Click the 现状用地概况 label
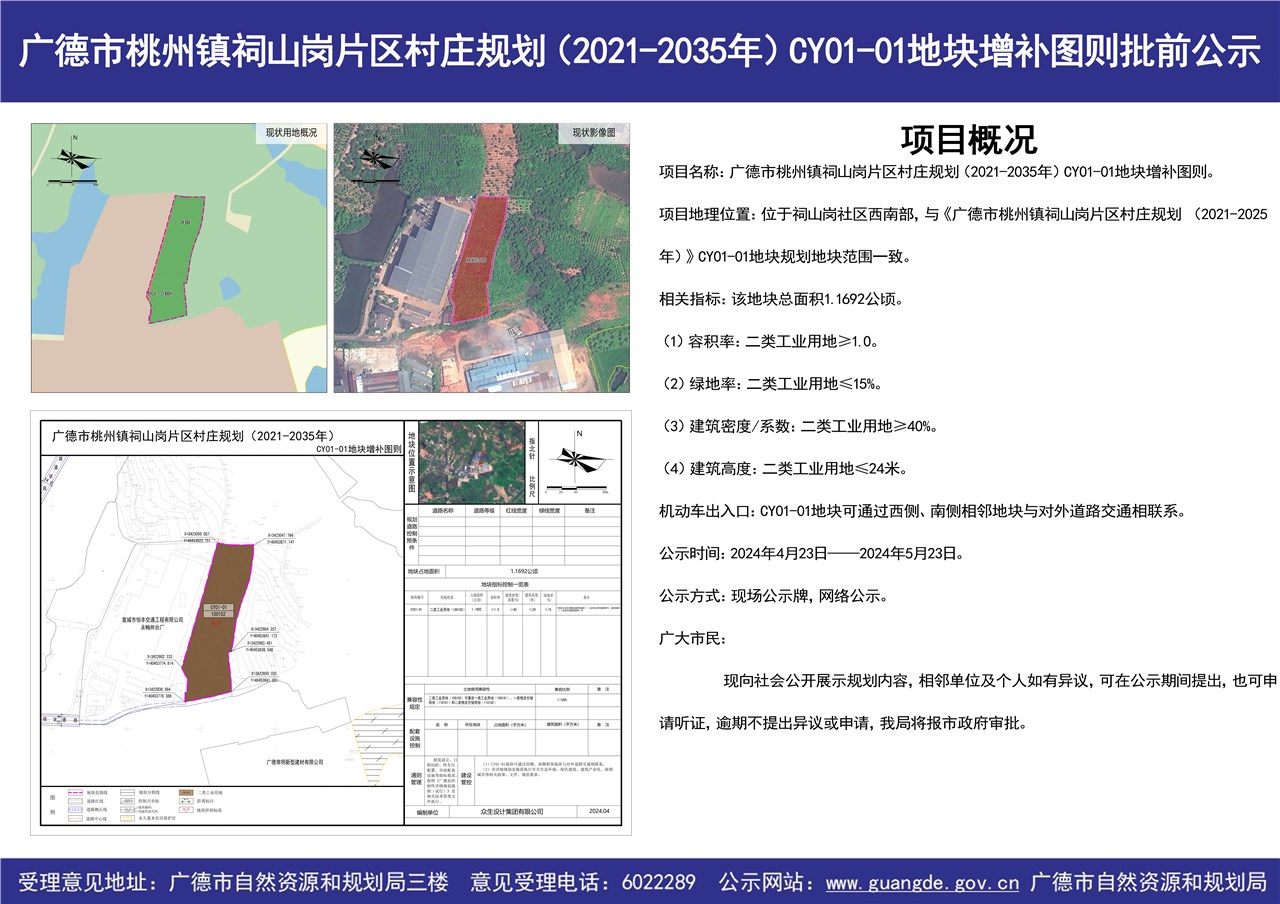Screen dimensions: 1280x904 tap(291, 132)
